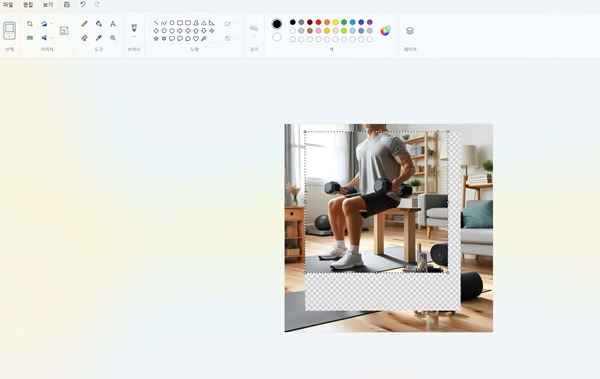Click the selection's bottom-right corner handle
This screenshot has width=600, height=379.
point(448,272)
